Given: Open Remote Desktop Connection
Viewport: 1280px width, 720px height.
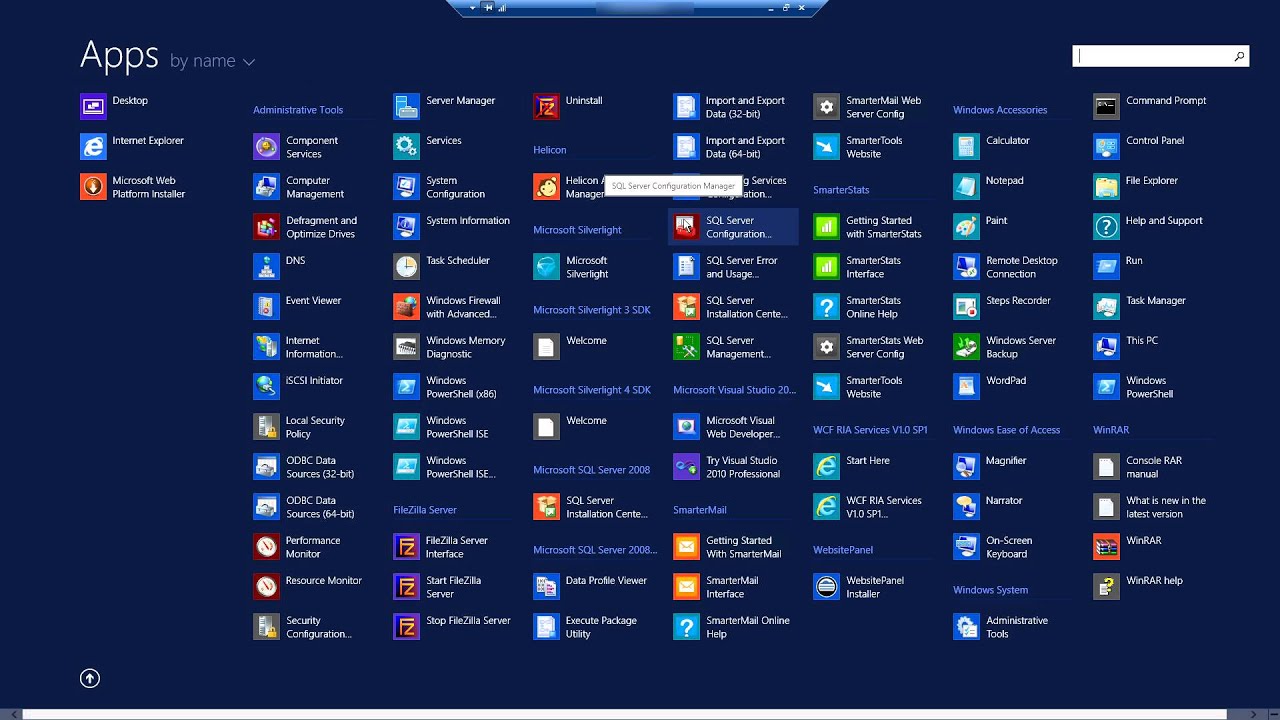Looking at the screenshot, I should click(x=1006, y=267).
